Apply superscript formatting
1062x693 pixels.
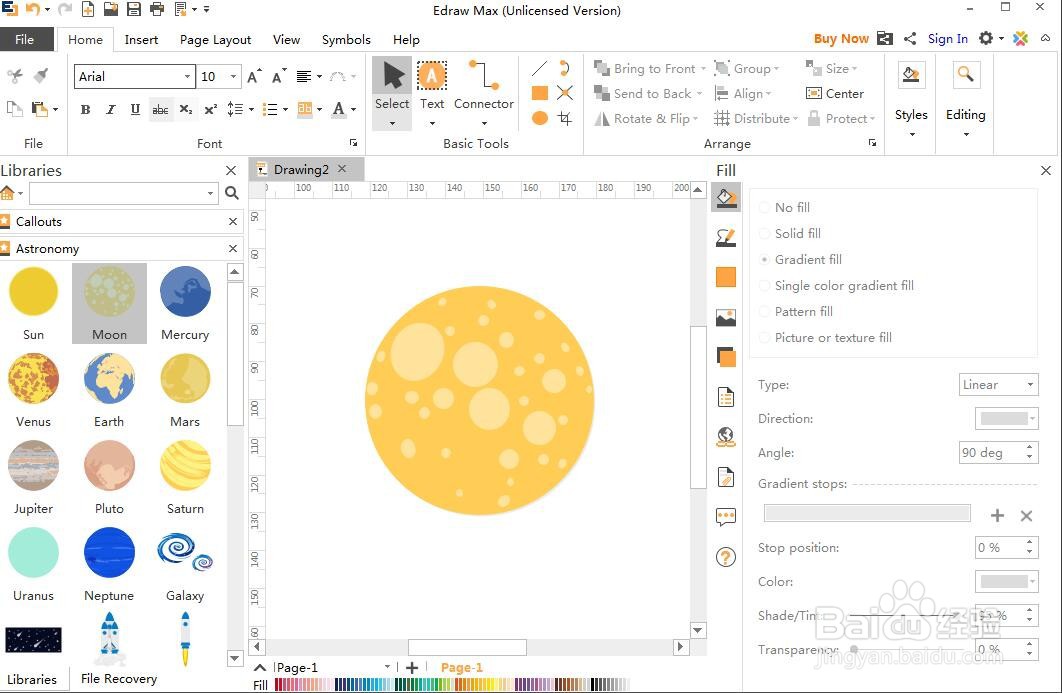click(211, 109)
